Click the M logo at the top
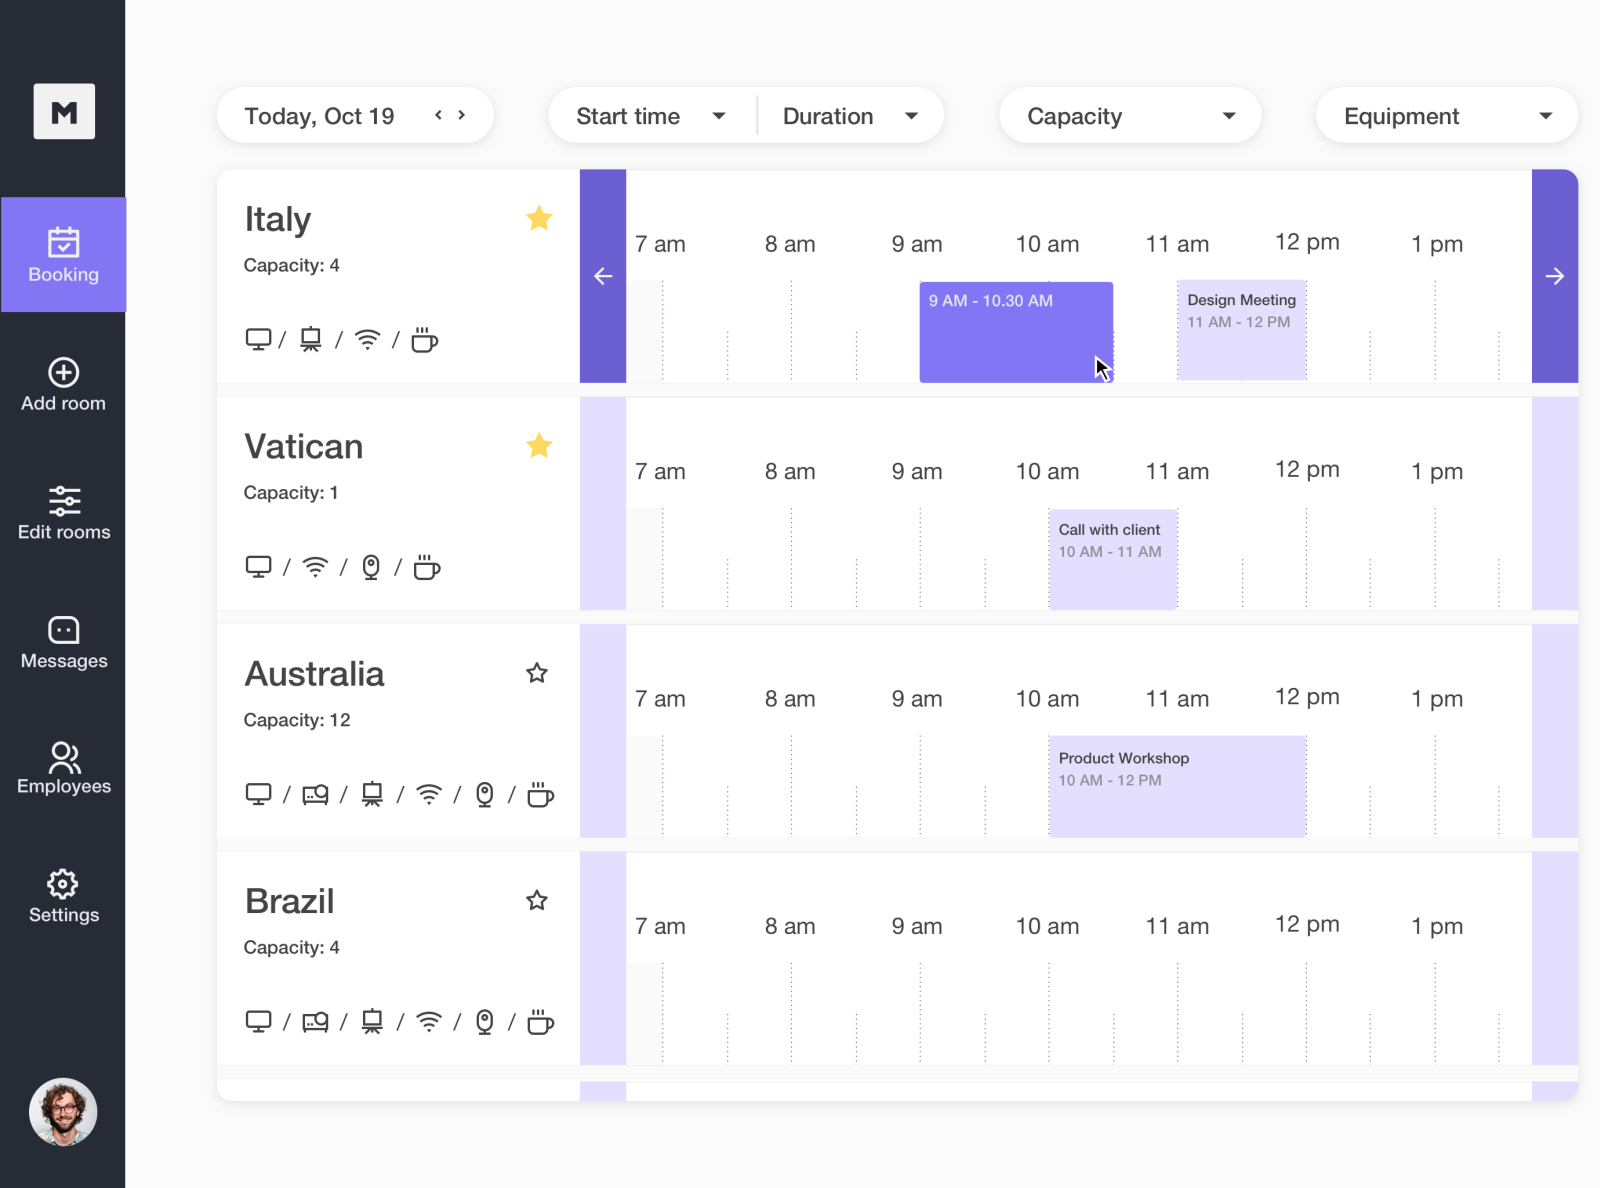This screenshot has height=1188, width=1600. click(63, 111)
